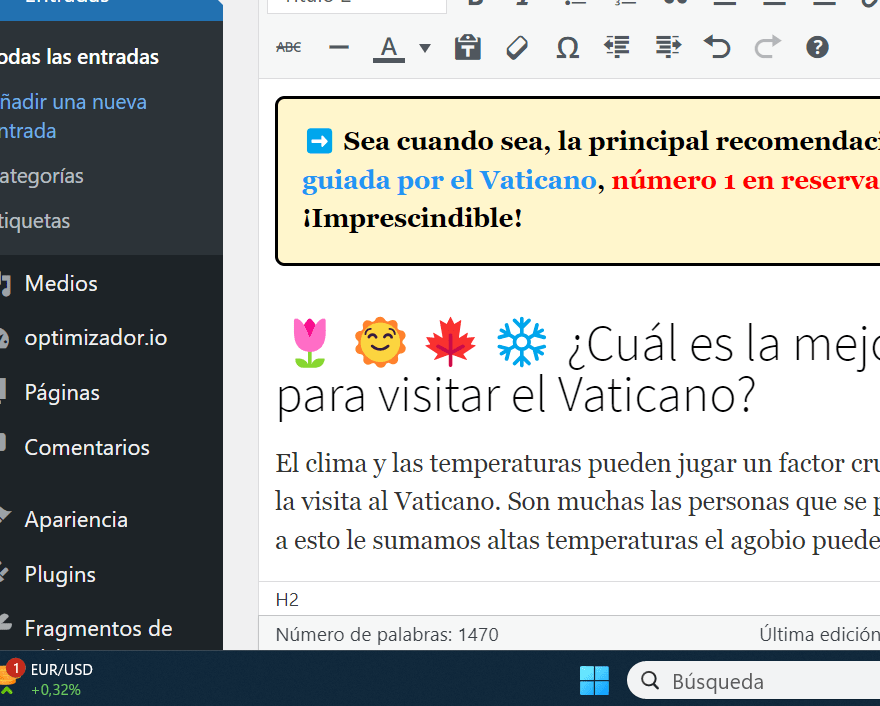The height and width of the screenshot is (706, 880).
Task: Select H2 element path in status bar
Action: point(287,600)
